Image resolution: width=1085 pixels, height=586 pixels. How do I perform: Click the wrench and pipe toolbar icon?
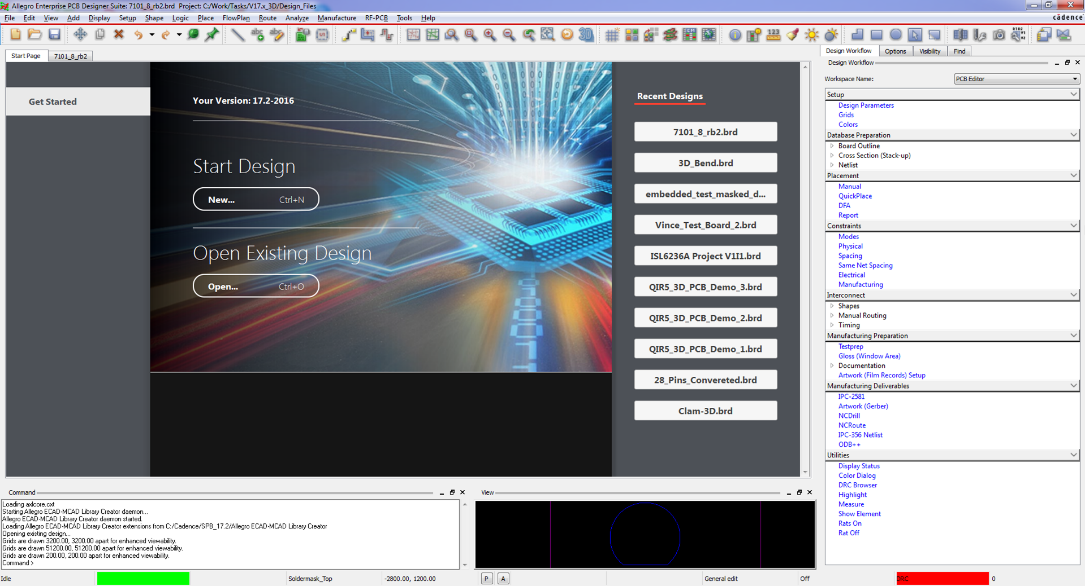coord(980,35)
